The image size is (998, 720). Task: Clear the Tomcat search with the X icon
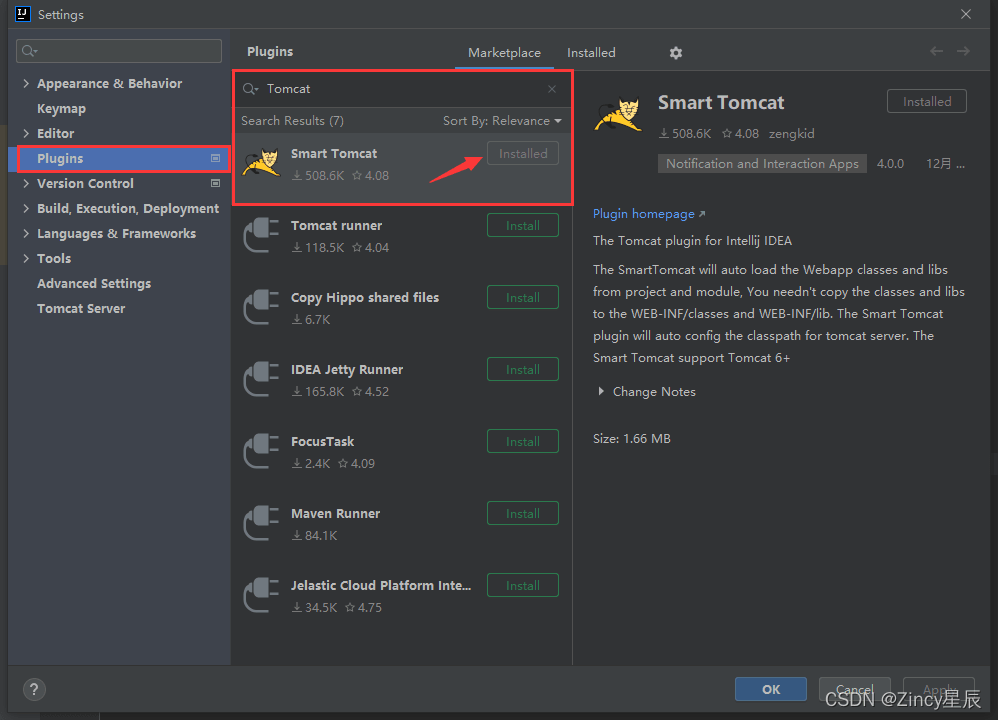(x=552, y=89)
